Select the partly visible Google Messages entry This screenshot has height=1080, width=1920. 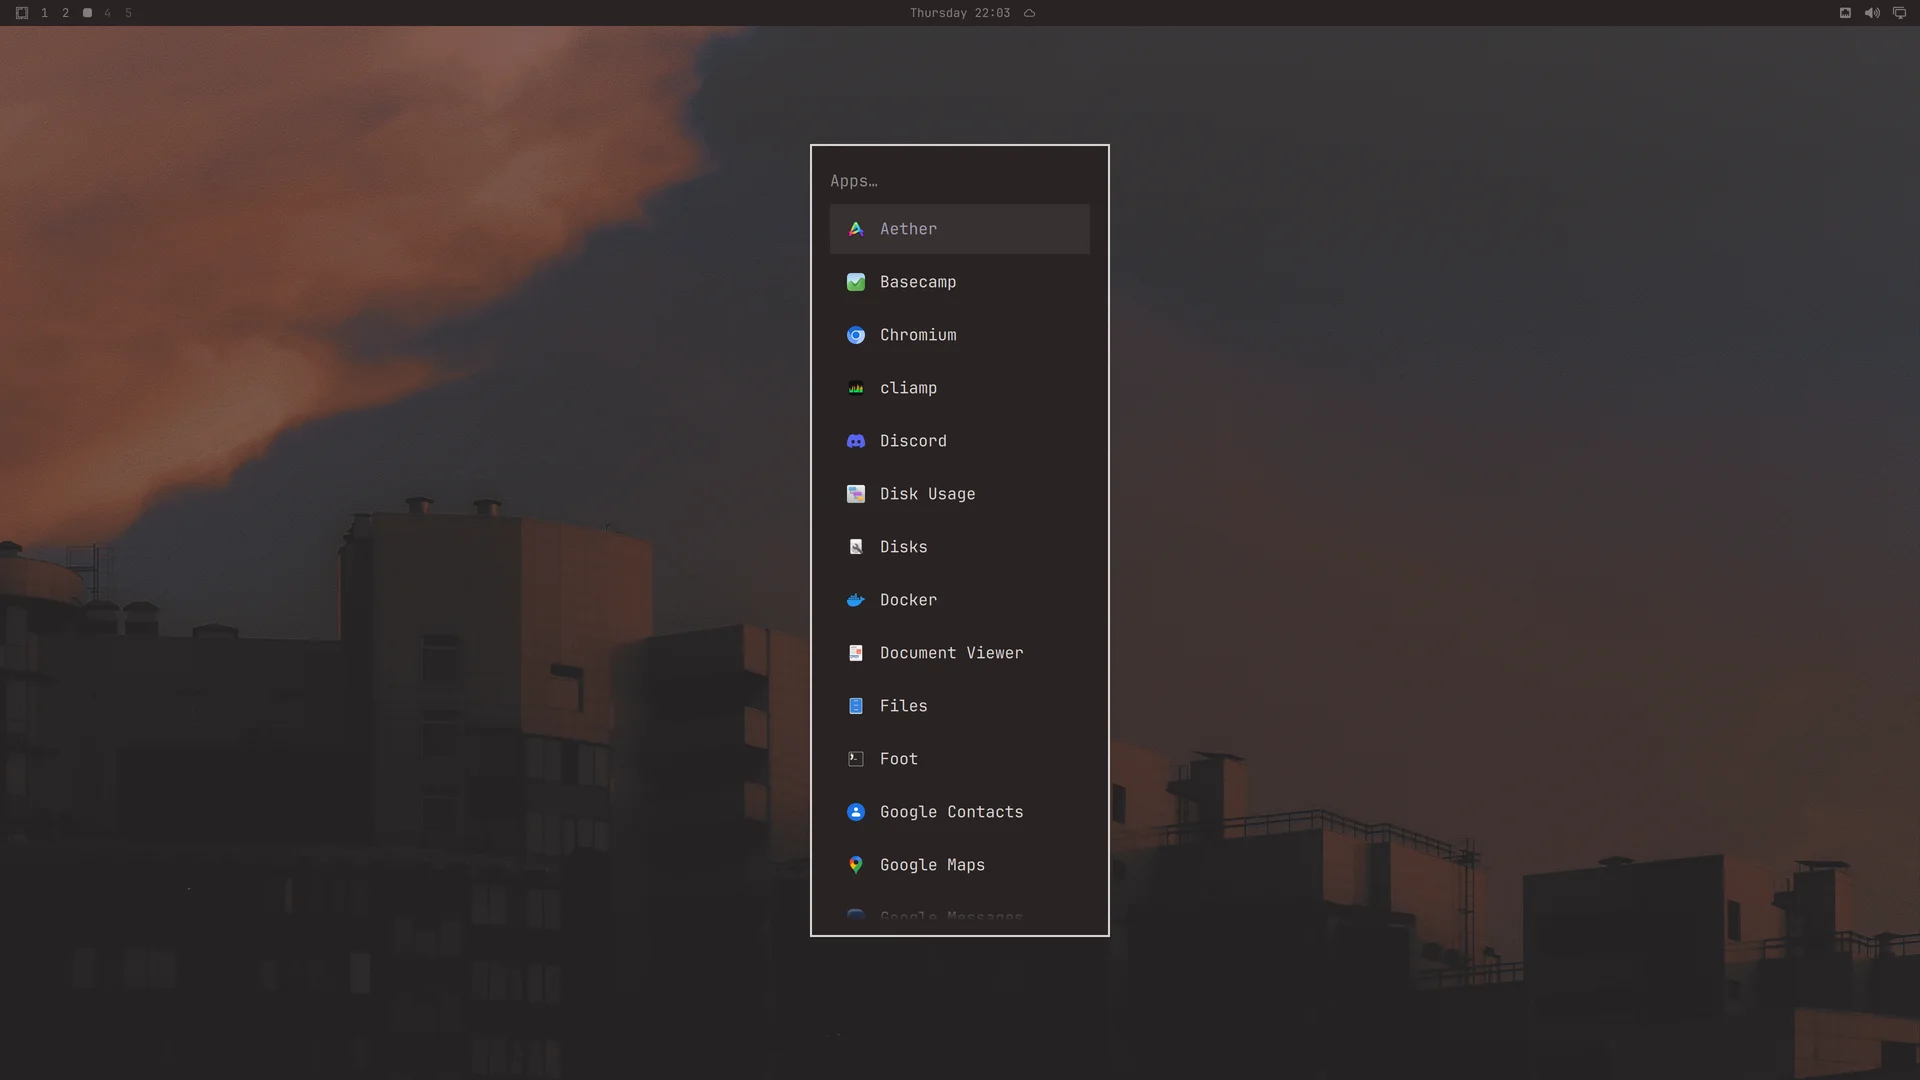pos(960,916)
